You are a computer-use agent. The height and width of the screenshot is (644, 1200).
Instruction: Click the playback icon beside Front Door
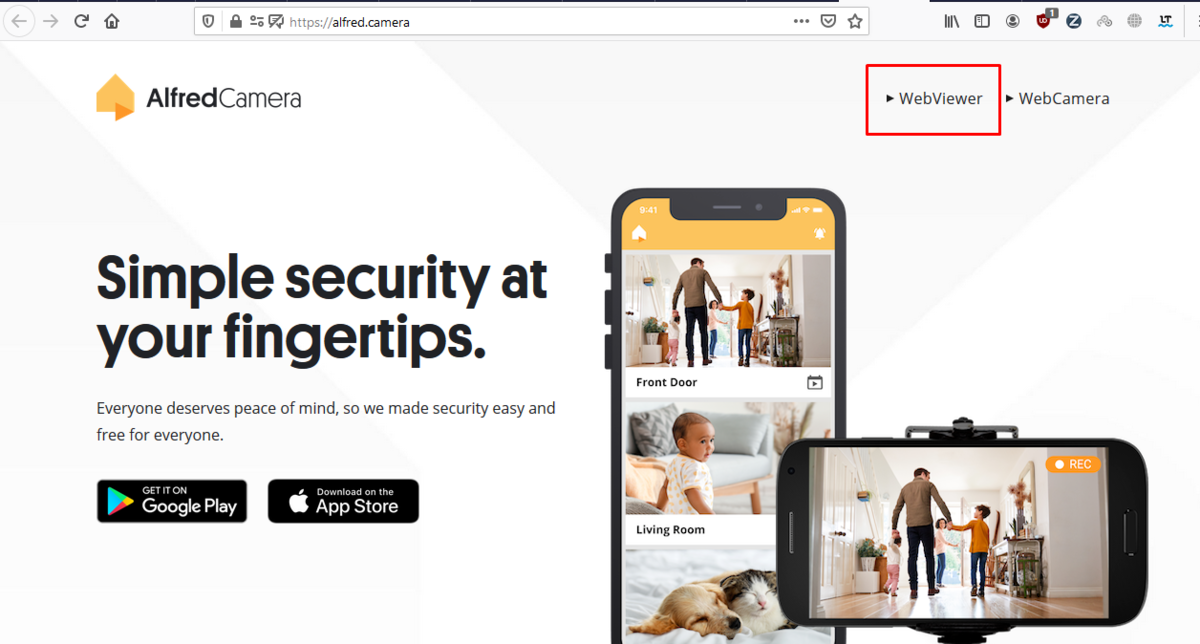[x=815, y=383]
